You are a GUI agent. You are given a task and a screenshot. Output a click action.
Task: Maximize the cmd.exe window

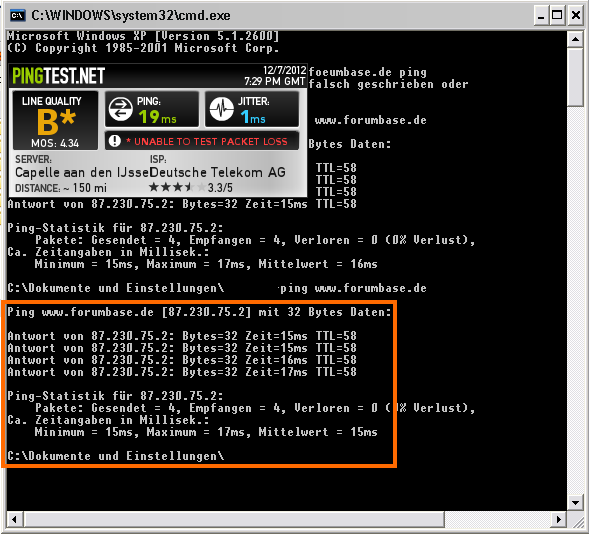[557, 15]
